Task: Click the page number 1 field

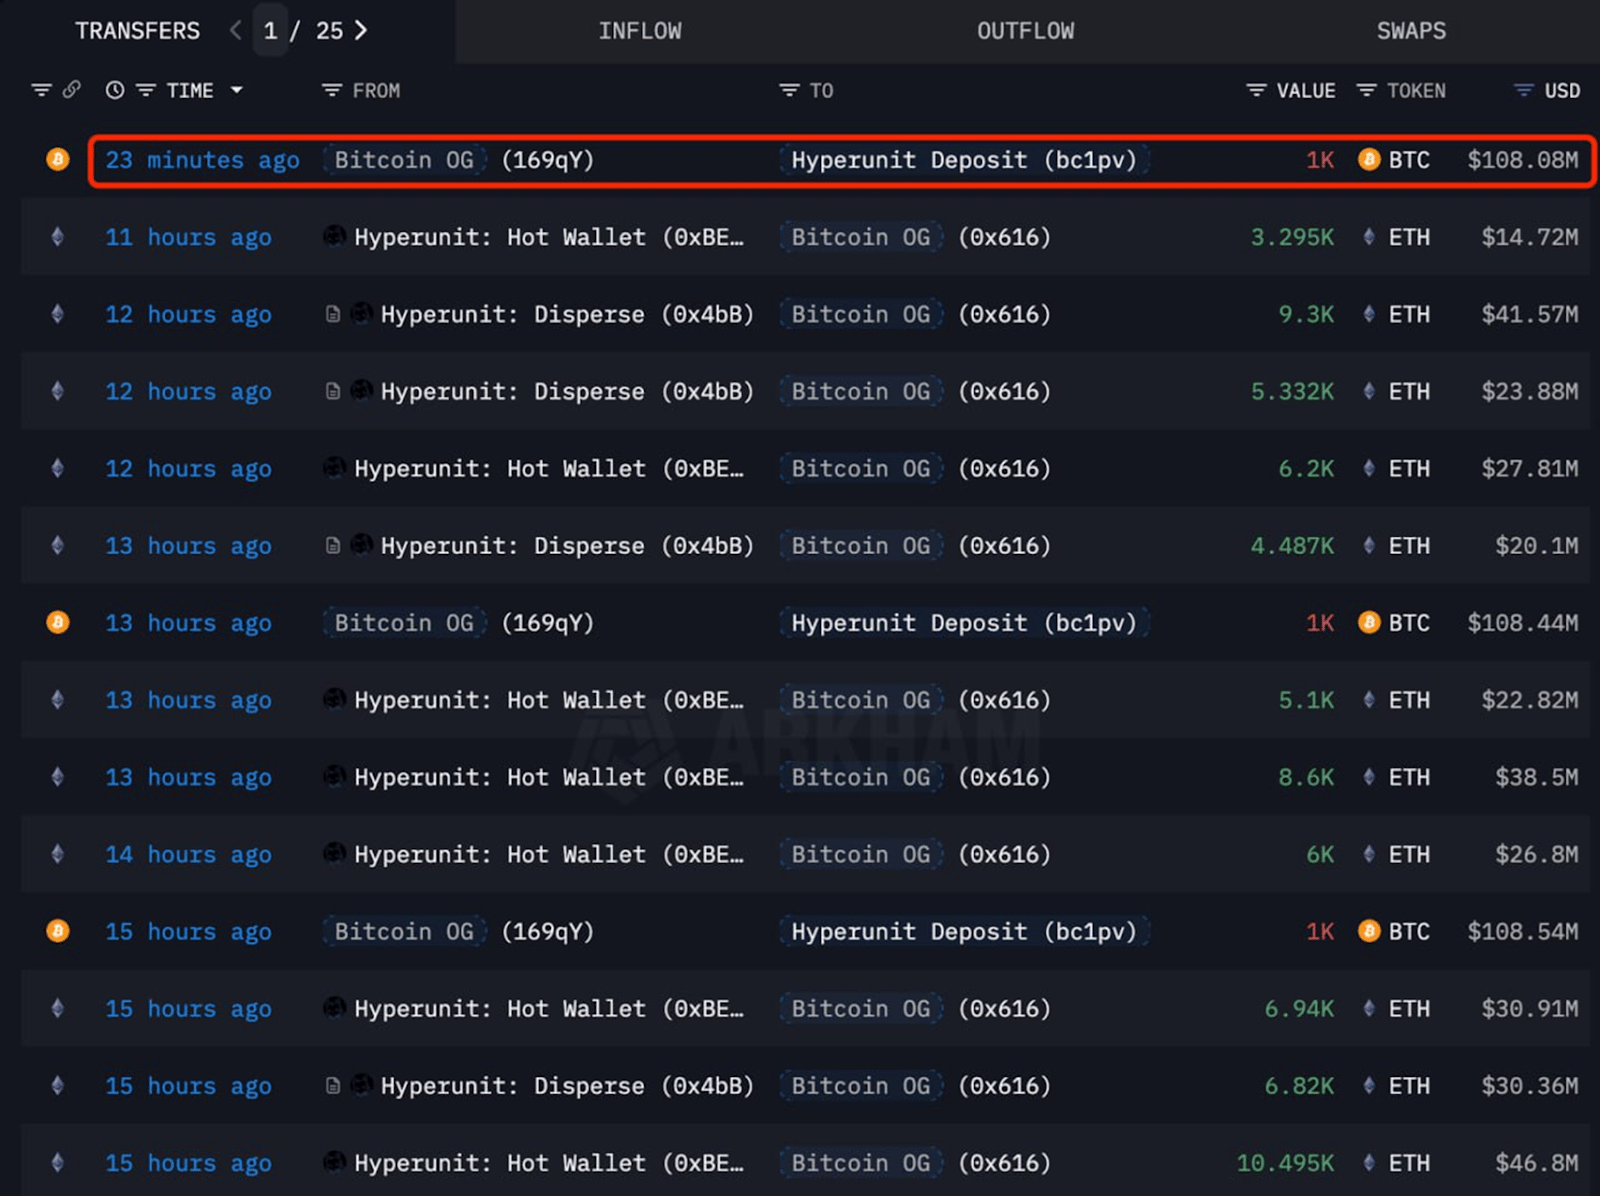Action: (270, 31)
